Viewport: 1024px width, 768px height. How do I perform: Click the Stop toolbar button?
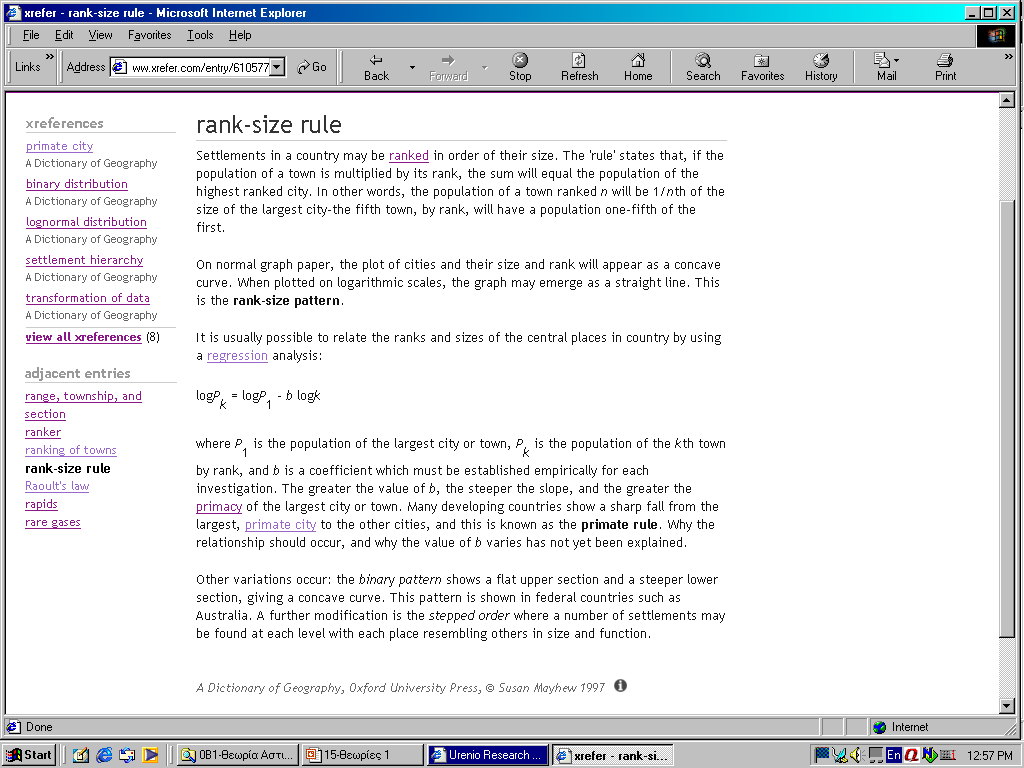(520, 67)
